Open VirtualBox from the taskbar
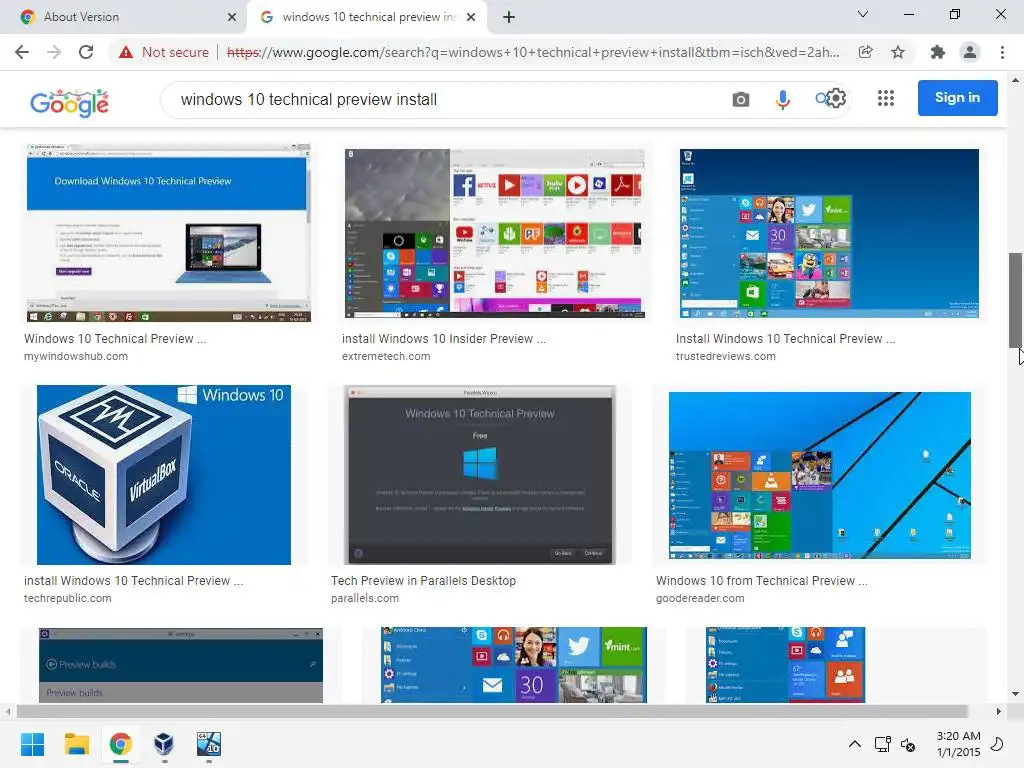The image size is (1024, 768). [x=164, y=744]
